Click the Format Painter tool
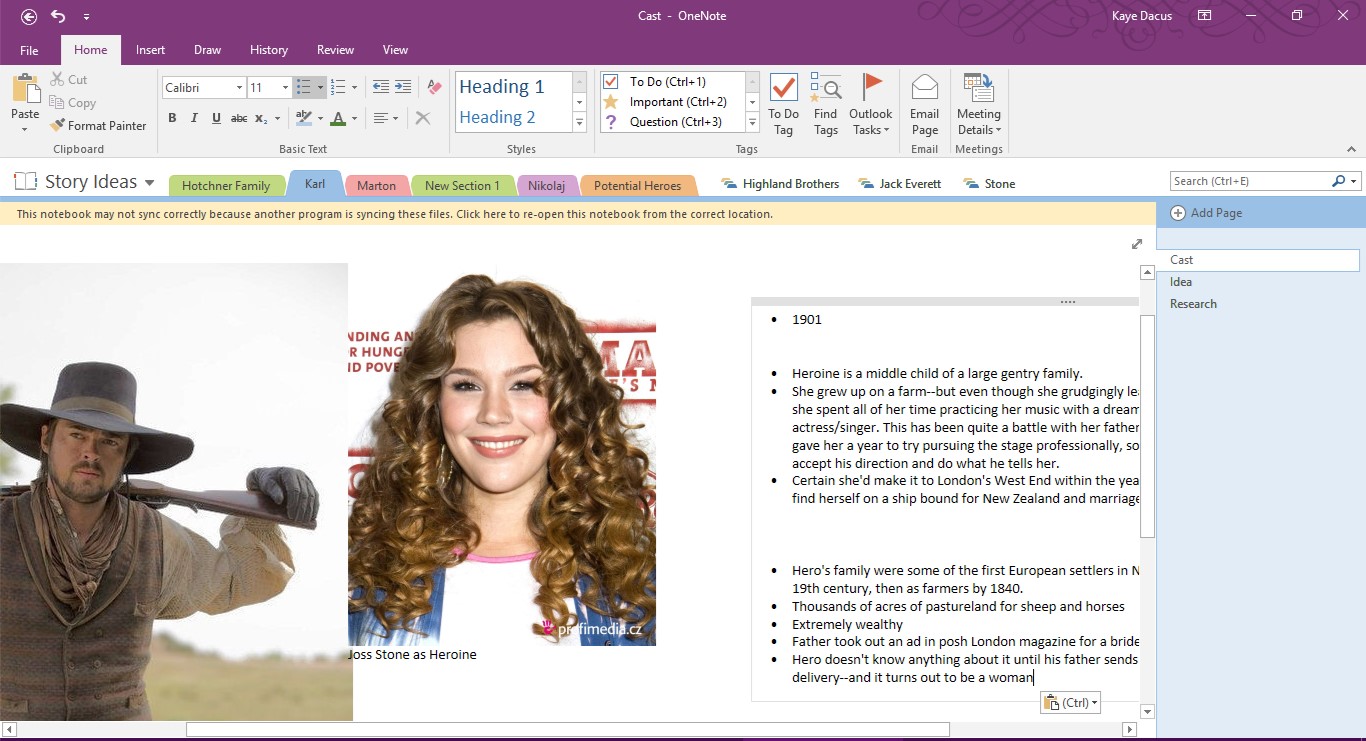The width and height of the screenshot is (1366, 741). [x=98, y=126]
